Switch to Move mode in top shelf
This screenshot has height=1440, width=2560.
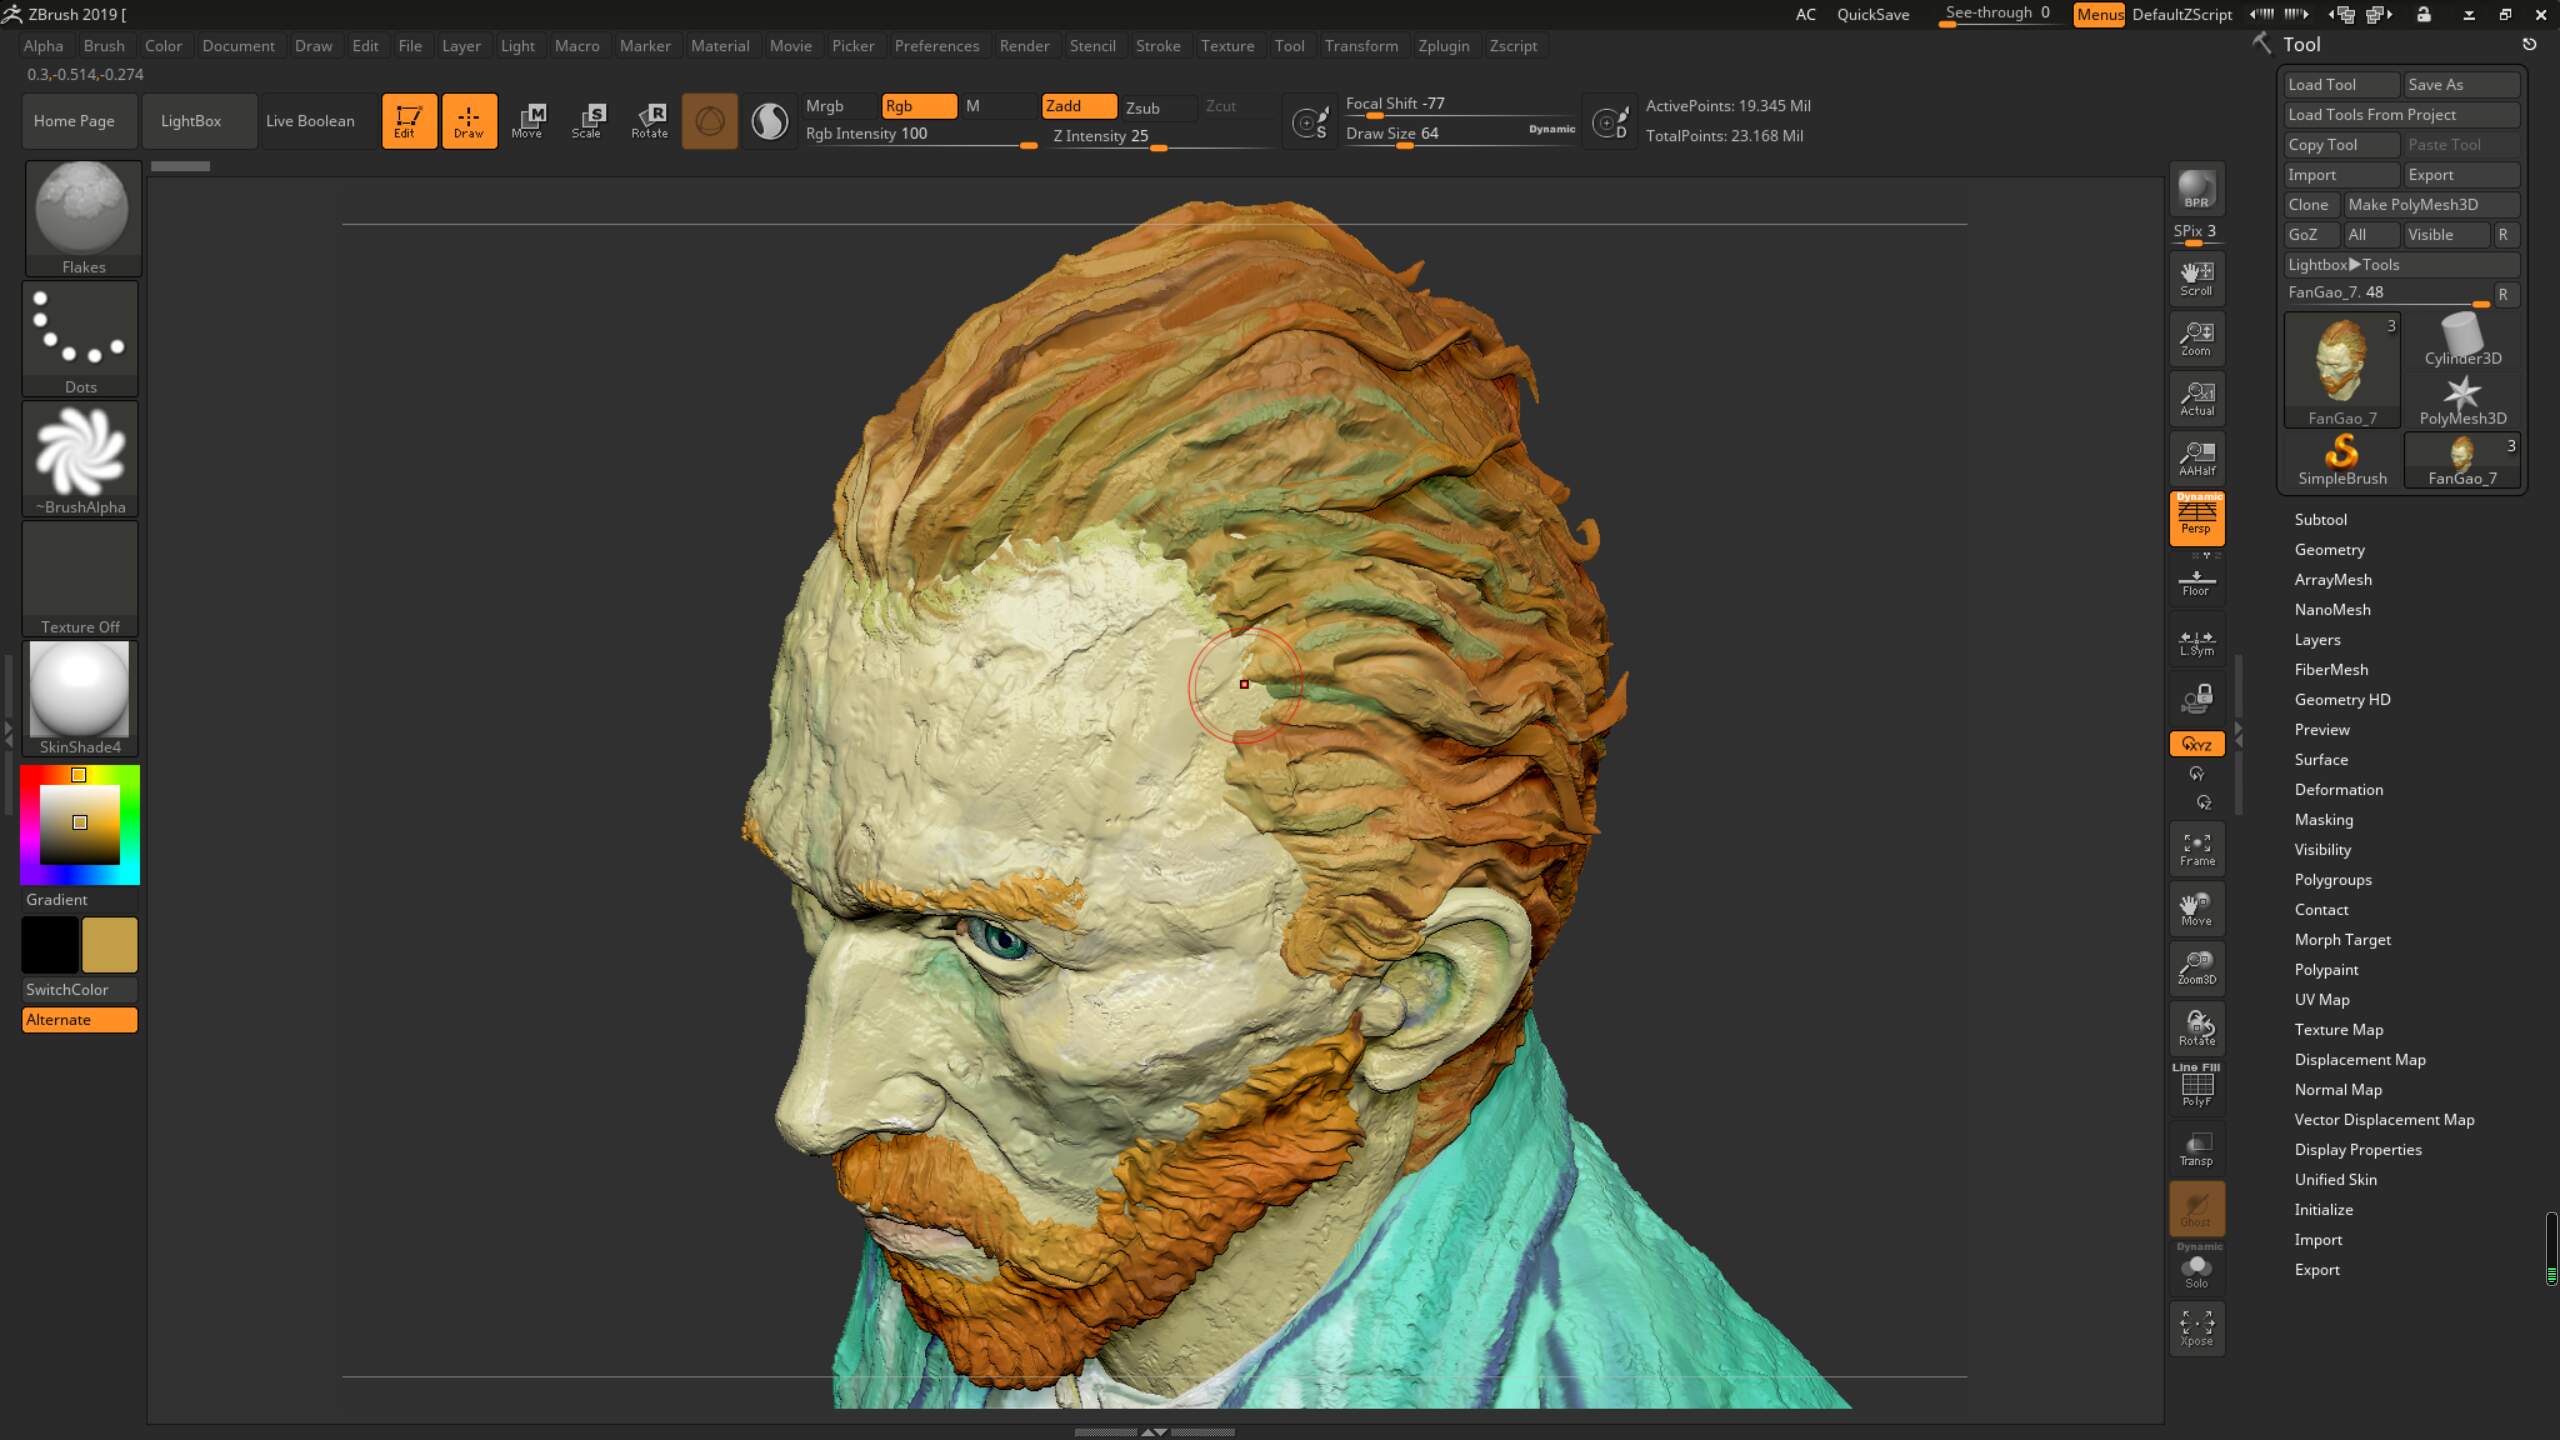527,121
